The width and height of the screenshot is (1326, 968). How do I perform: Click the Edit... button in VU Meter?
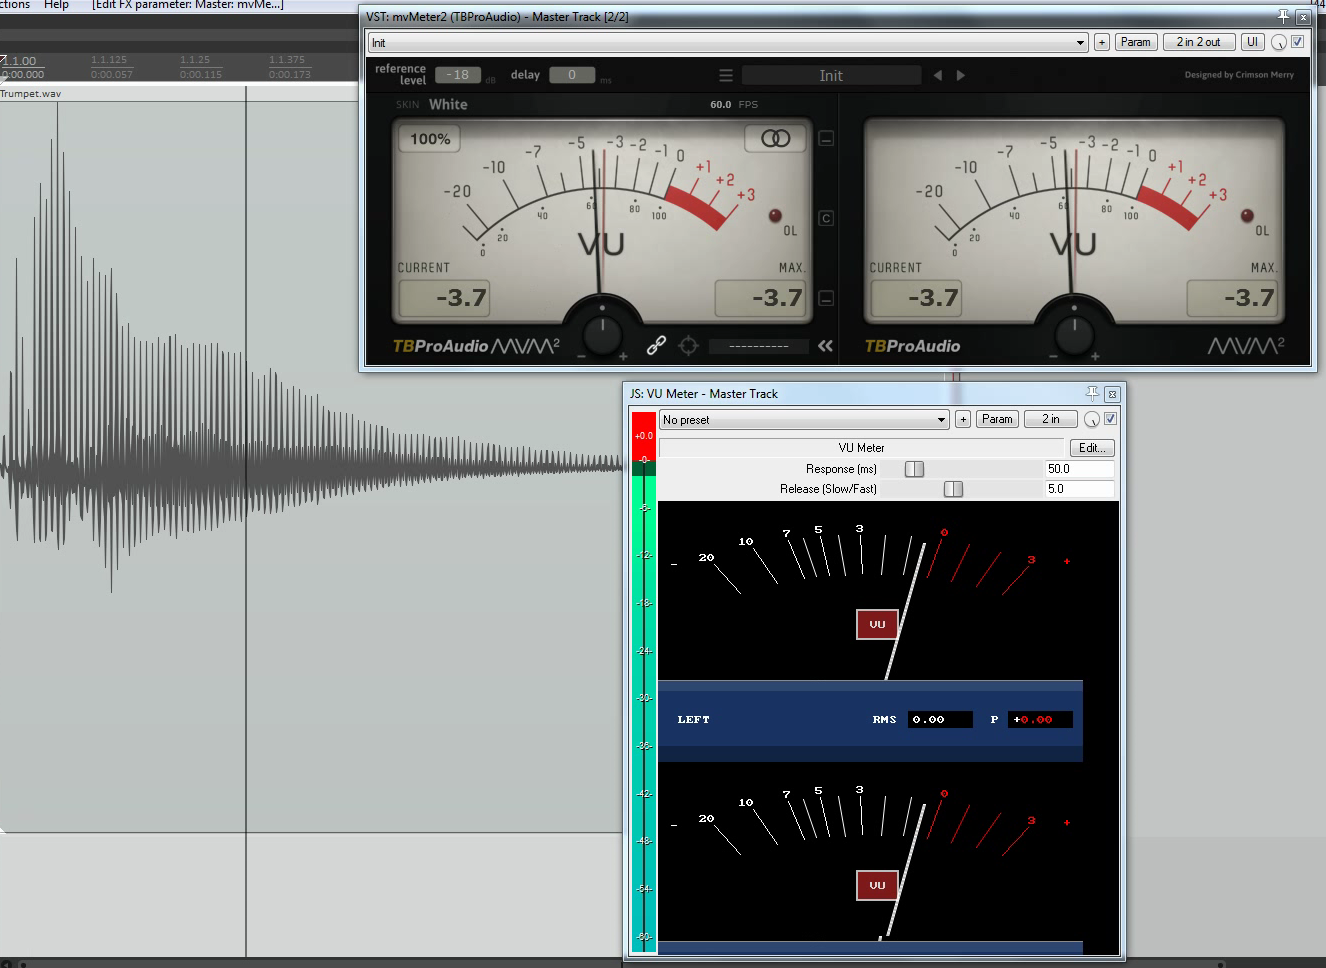1092,448
